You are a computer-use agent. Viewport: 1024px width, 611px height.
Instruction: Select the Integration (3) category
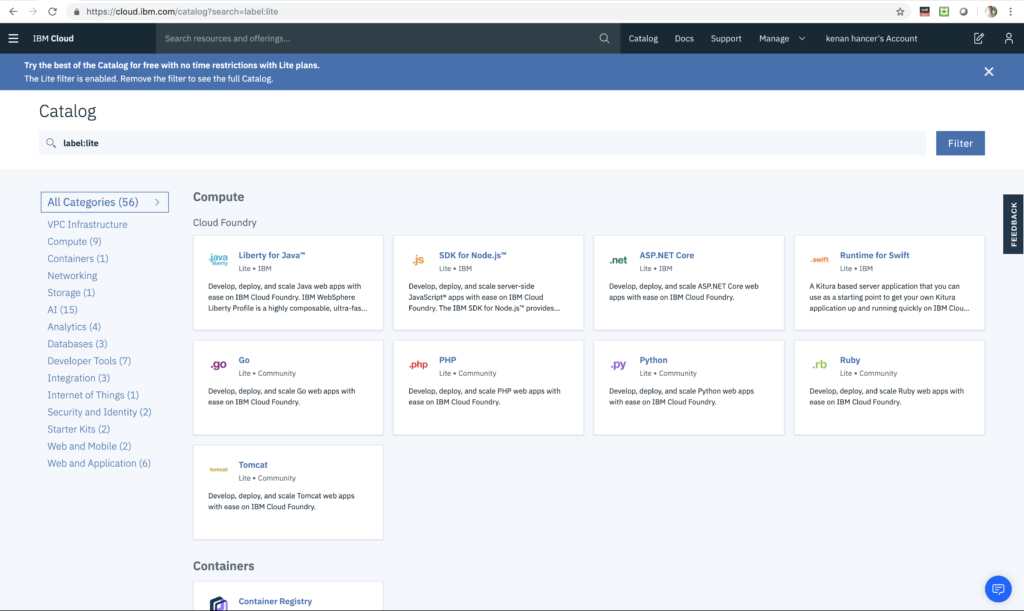coord(78,378)
